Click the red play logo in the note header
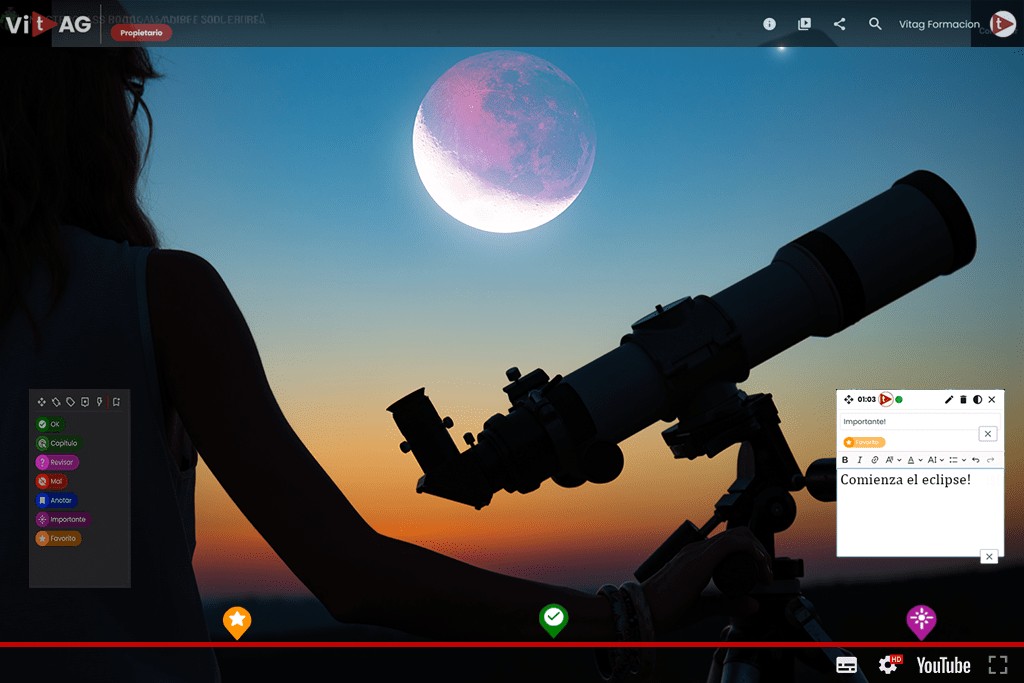 [886, 400]
